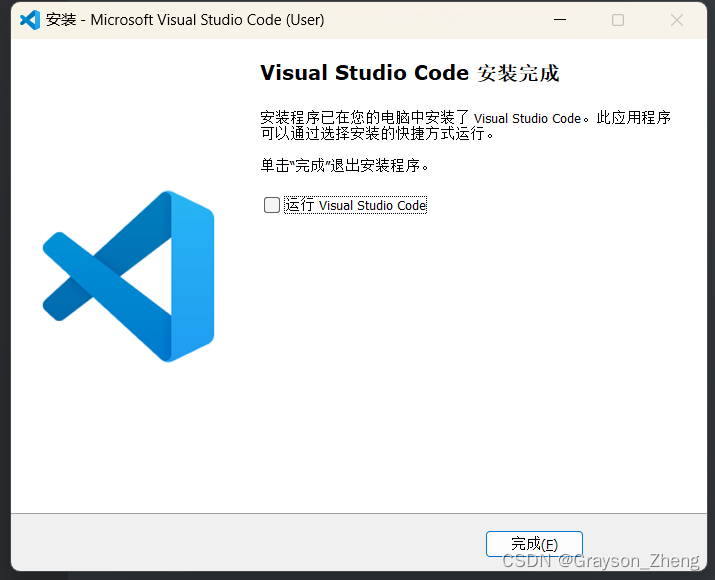Close the setup window with X
Image resolution: width=715 pixels, height=580 pixels.
[677, 20]
